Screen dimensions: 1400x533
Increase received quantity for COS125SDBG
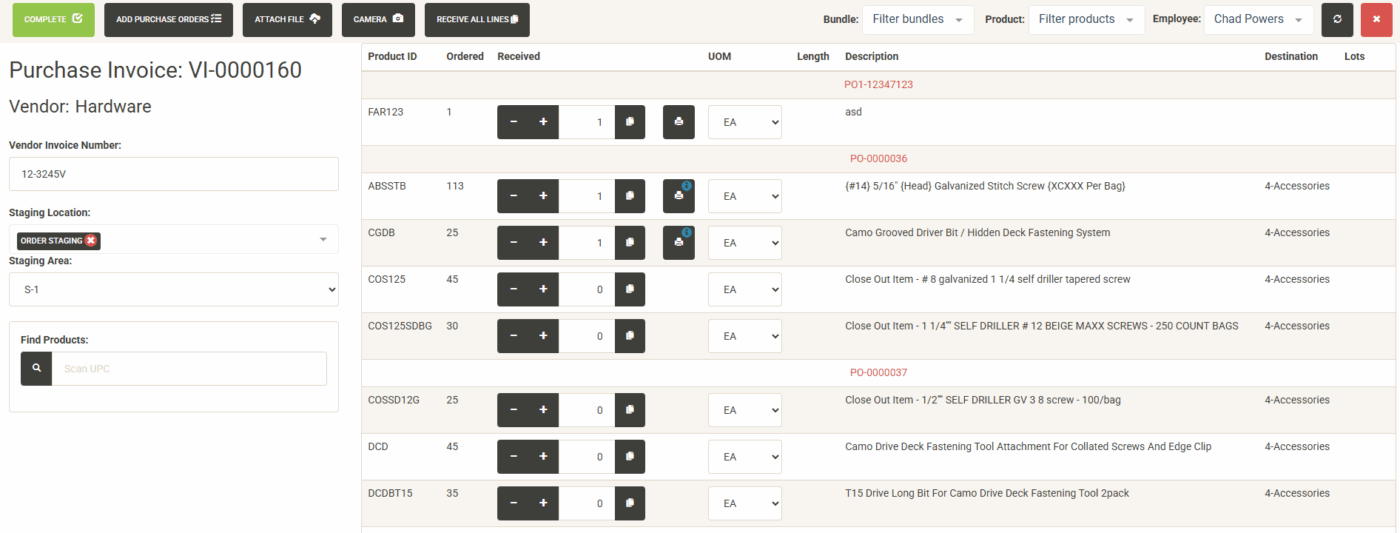coord(543,336)
